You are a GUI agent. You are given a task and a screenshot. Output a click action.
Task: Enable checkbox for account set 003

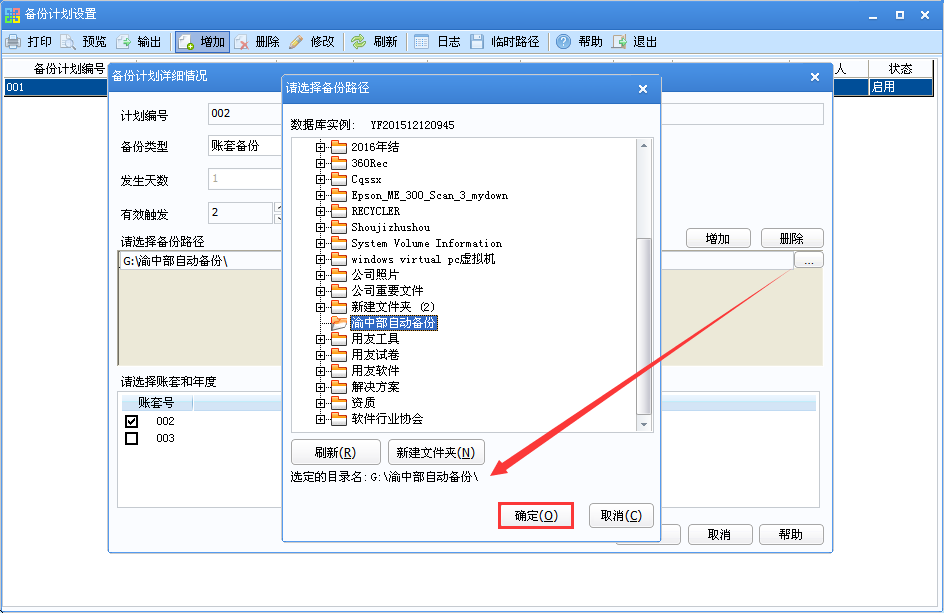coord(131,438)
